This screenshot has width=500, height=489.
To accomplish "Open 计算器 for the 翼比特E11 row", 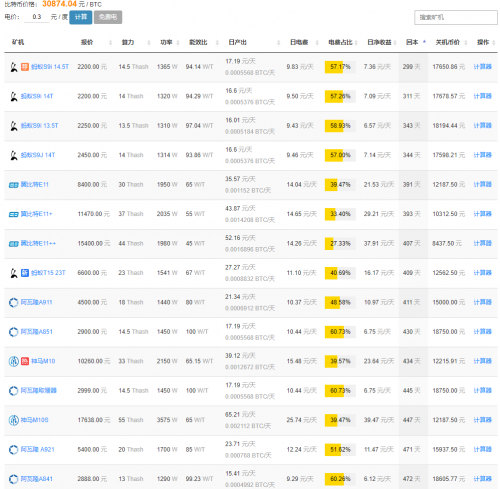I will pos(482,185).
